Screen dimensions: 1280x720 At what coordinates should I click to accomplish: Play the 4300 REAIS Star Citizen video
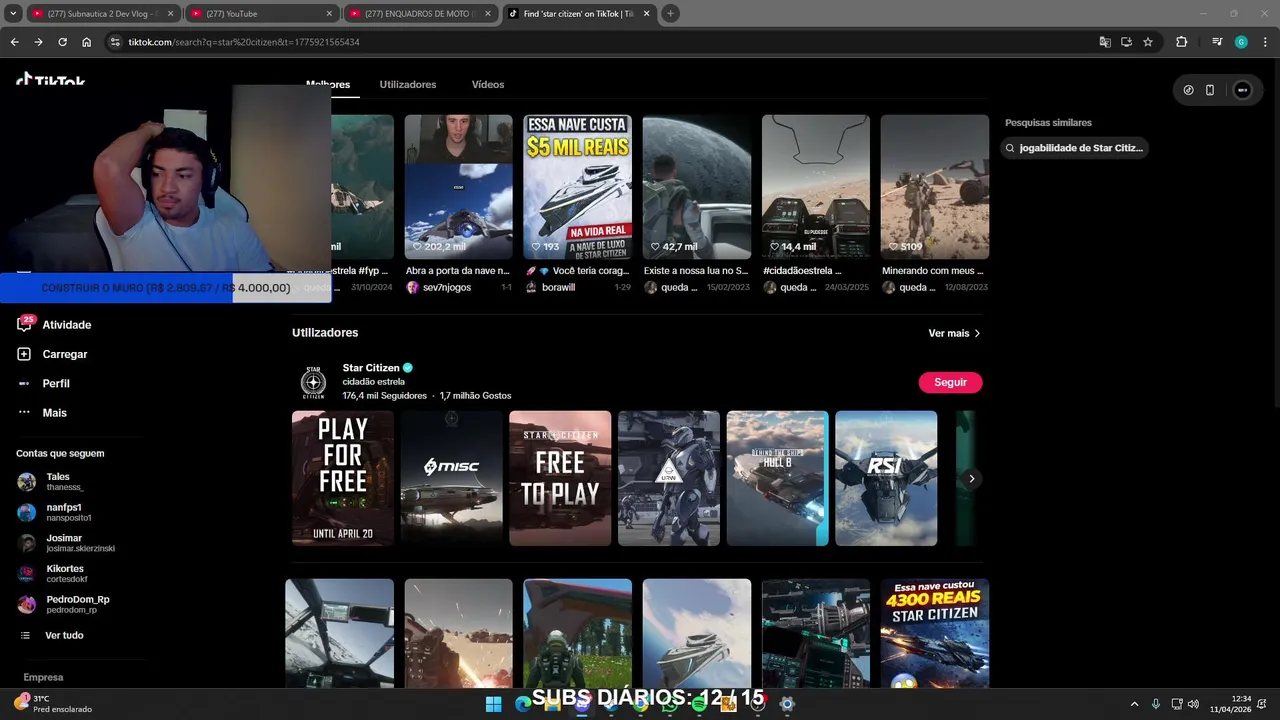(935, 633)
